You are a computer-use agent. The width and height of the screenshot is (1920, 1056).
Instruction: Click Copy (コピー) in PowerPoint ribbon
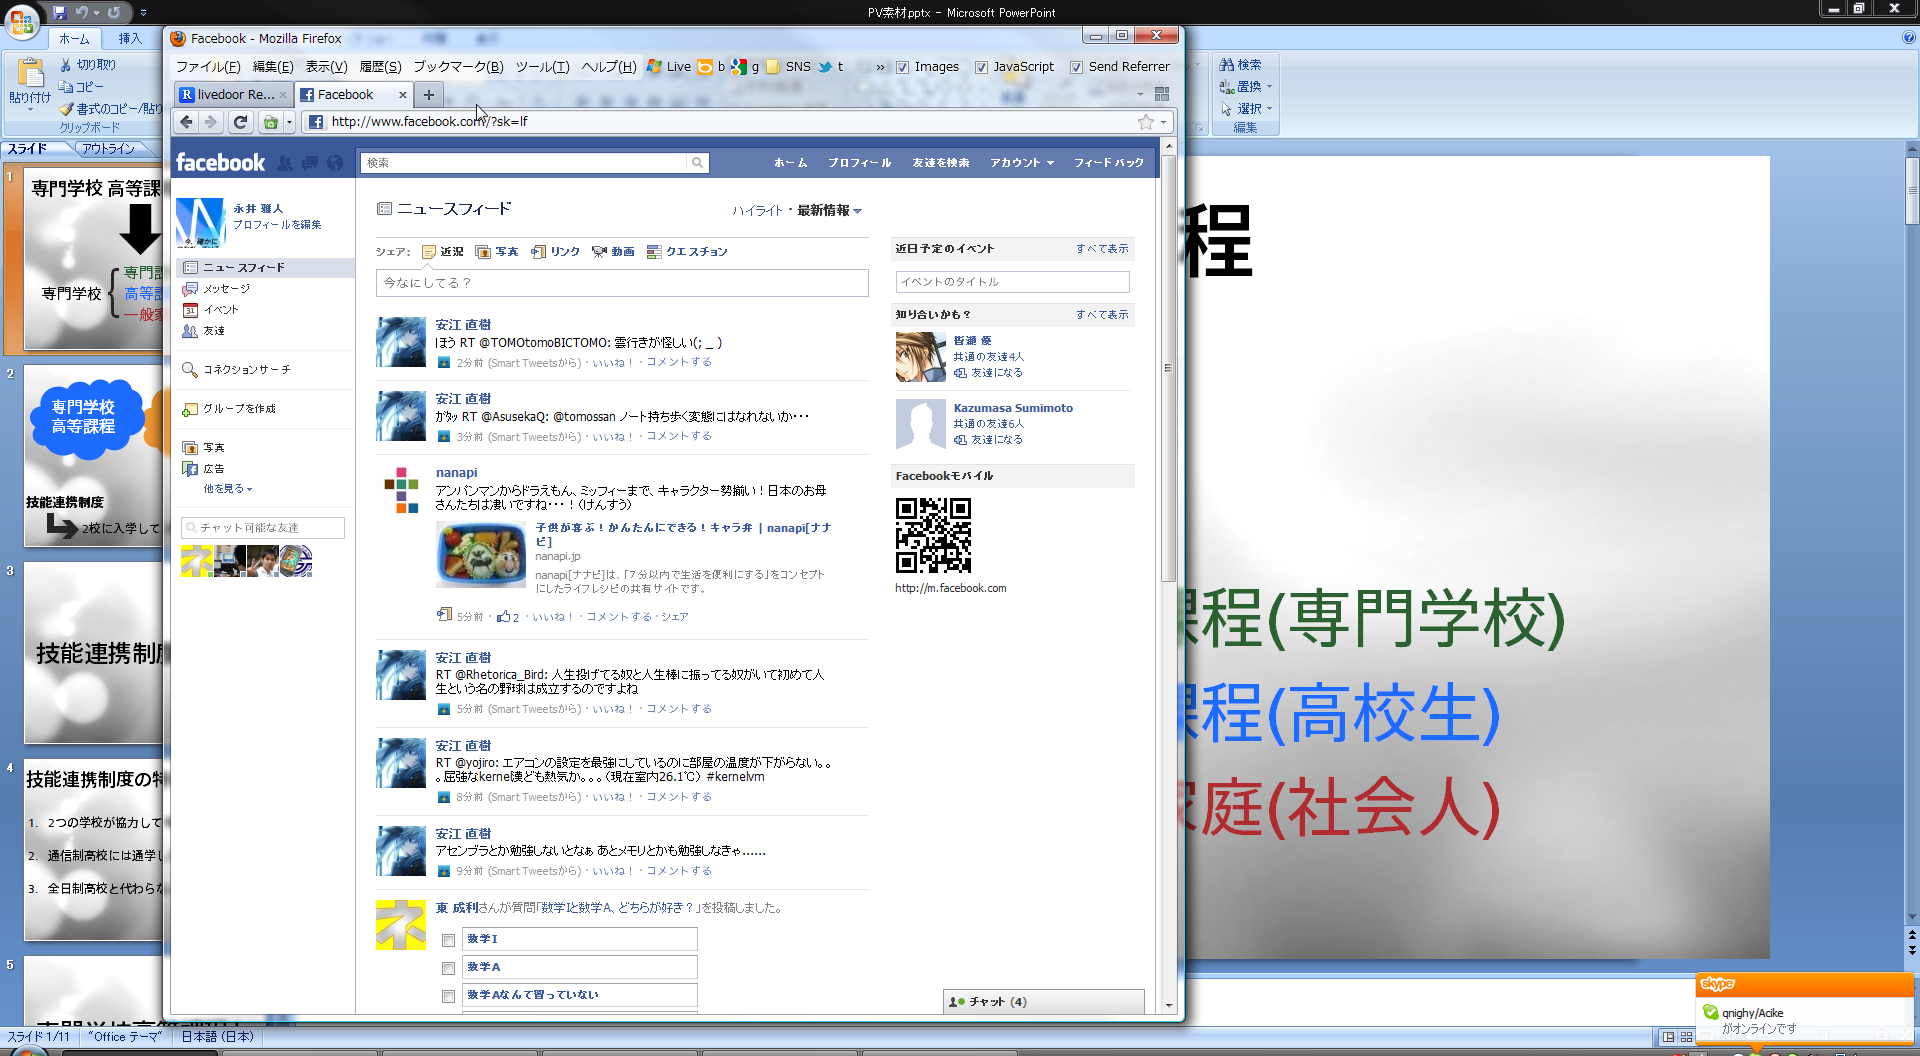tap(81, 87)
